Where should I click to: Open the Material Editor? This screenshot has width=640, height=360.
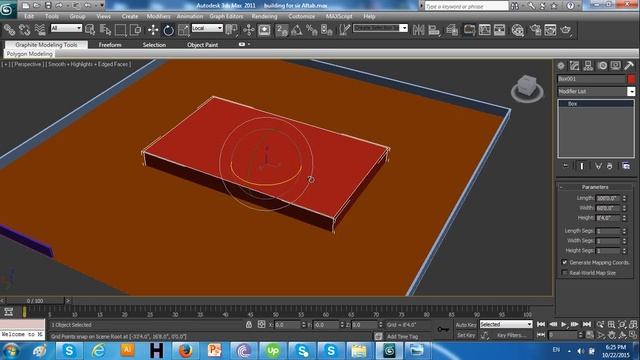tap(518, 30)
